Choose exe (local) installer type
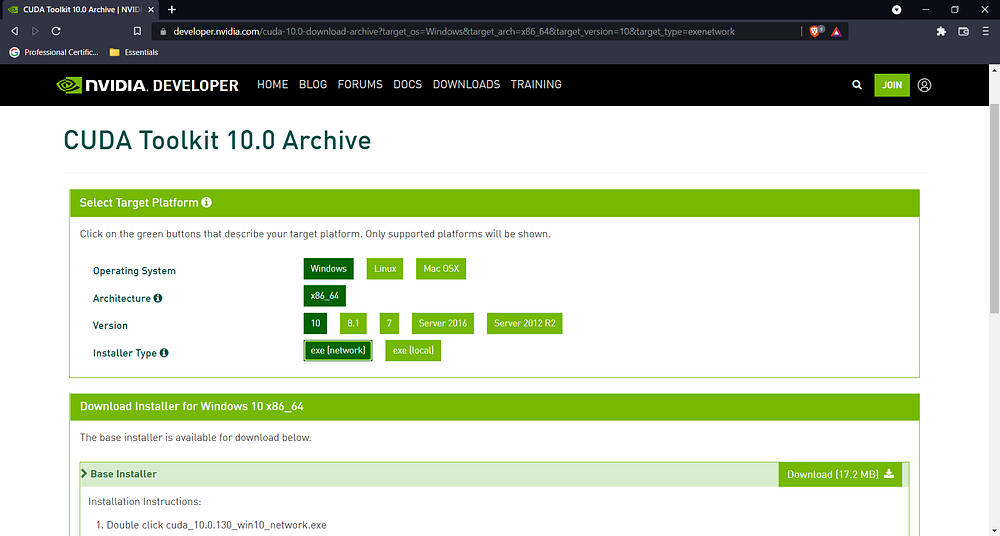Viewport: 1000px width, 536px height. 413,350
